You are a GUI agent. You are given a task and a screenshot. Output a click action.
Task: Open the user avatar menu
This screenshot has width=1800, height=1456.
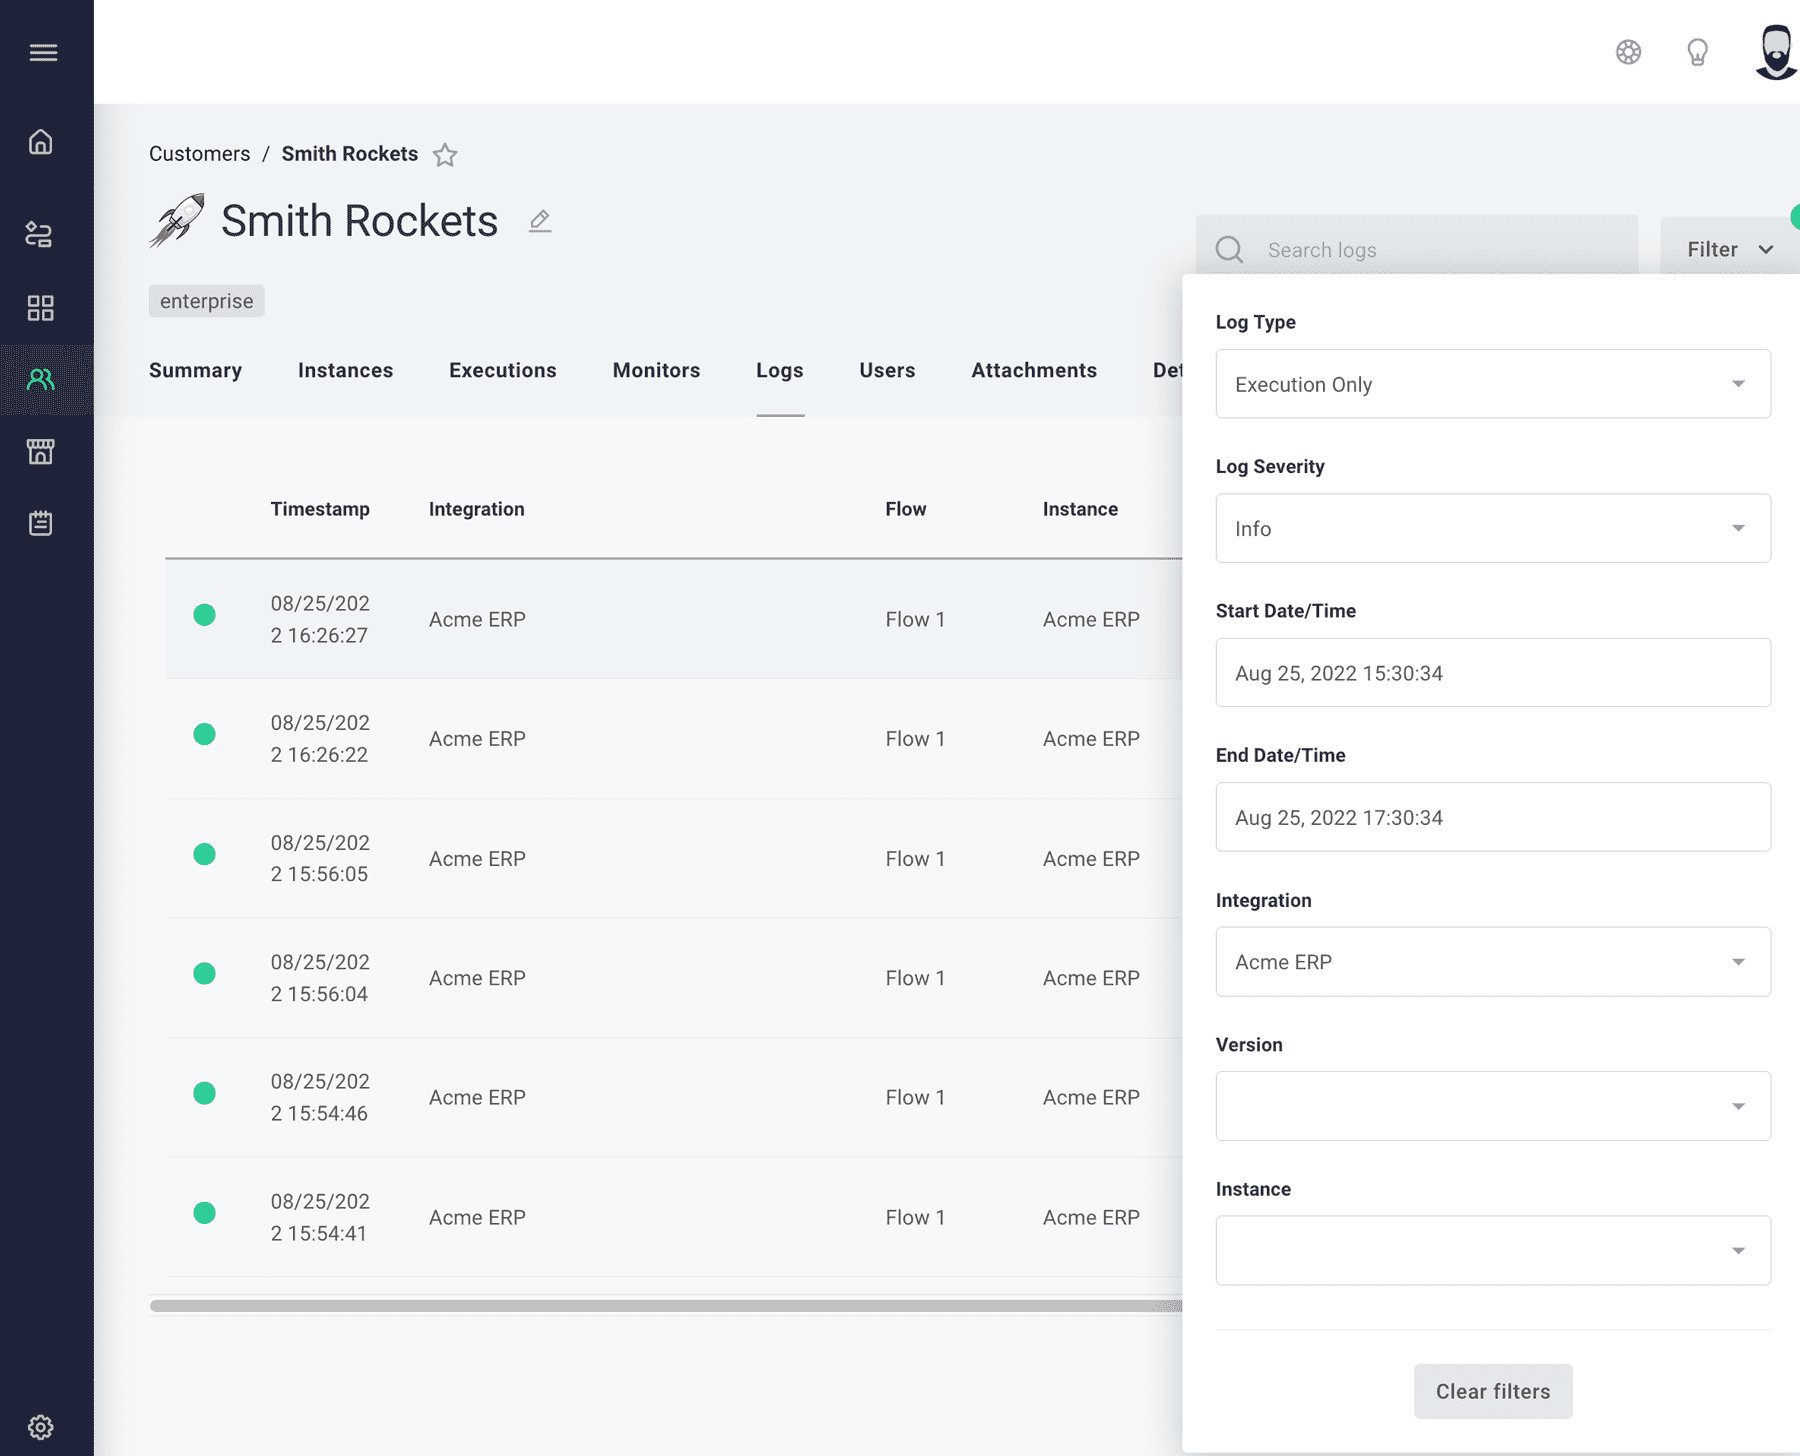click(x=1776, y=52)
